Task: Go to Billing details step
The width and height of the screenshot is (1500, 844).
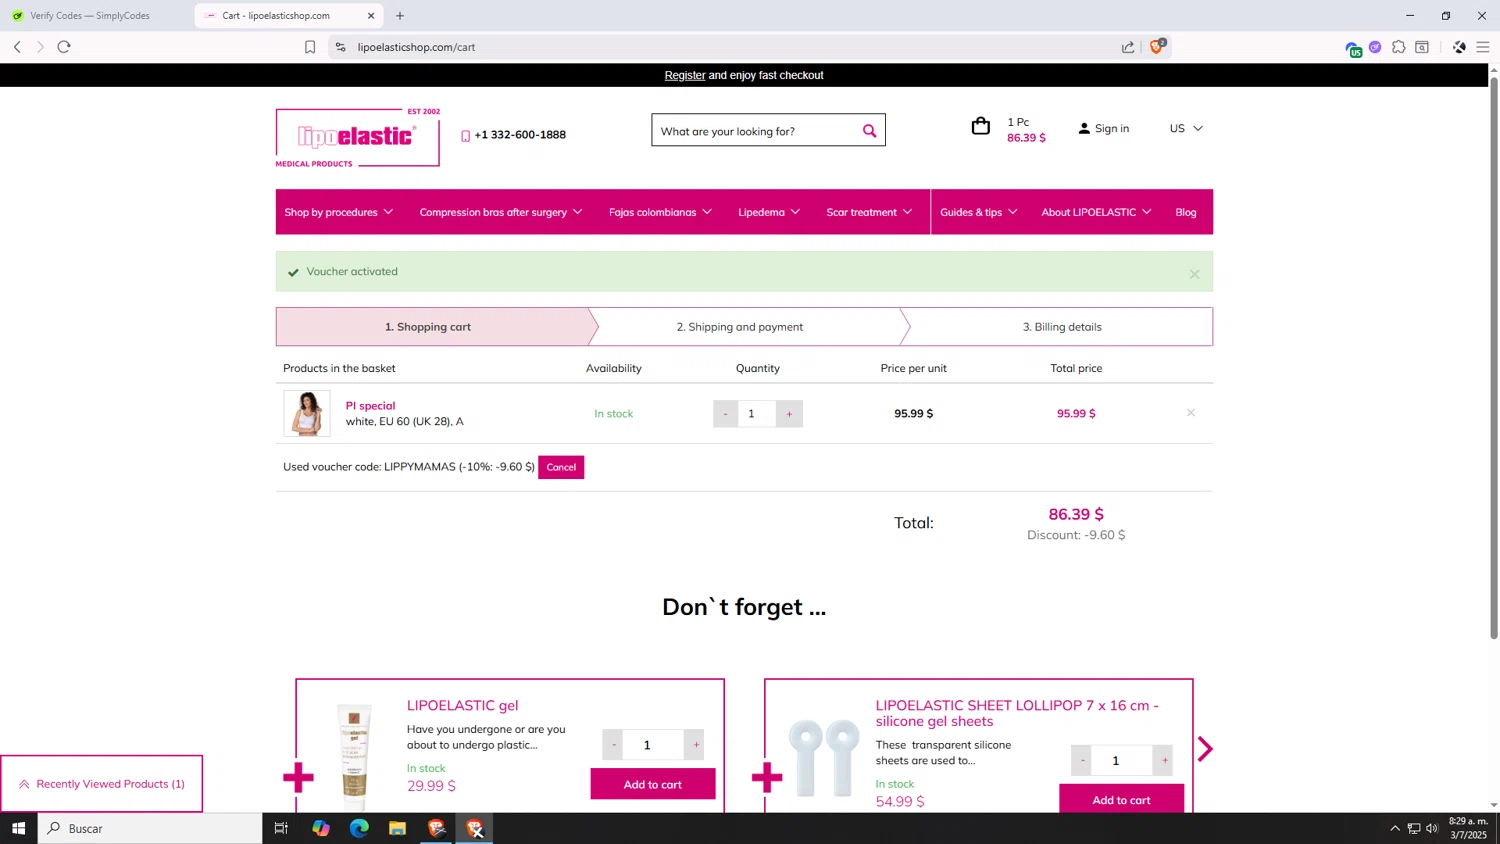Action: click(x=1062, y=327)
